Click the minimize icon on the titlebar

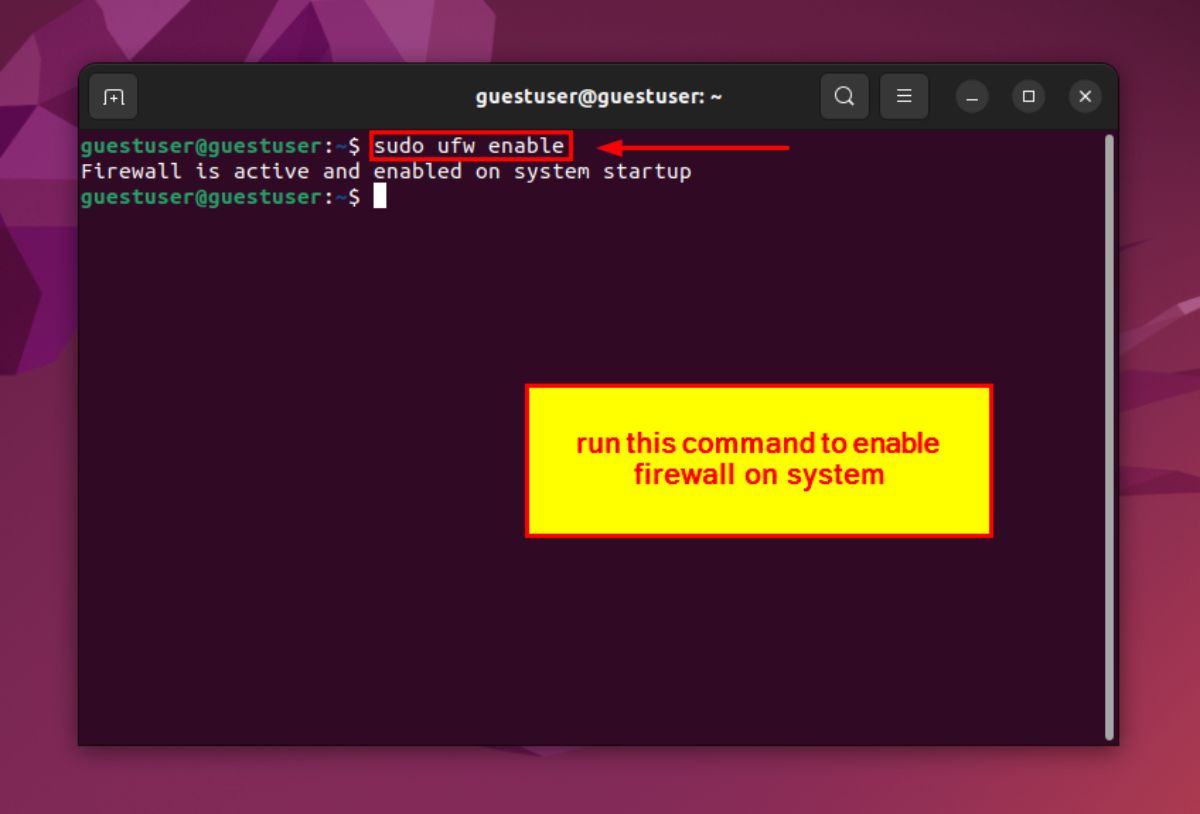[x=972, y=96]
